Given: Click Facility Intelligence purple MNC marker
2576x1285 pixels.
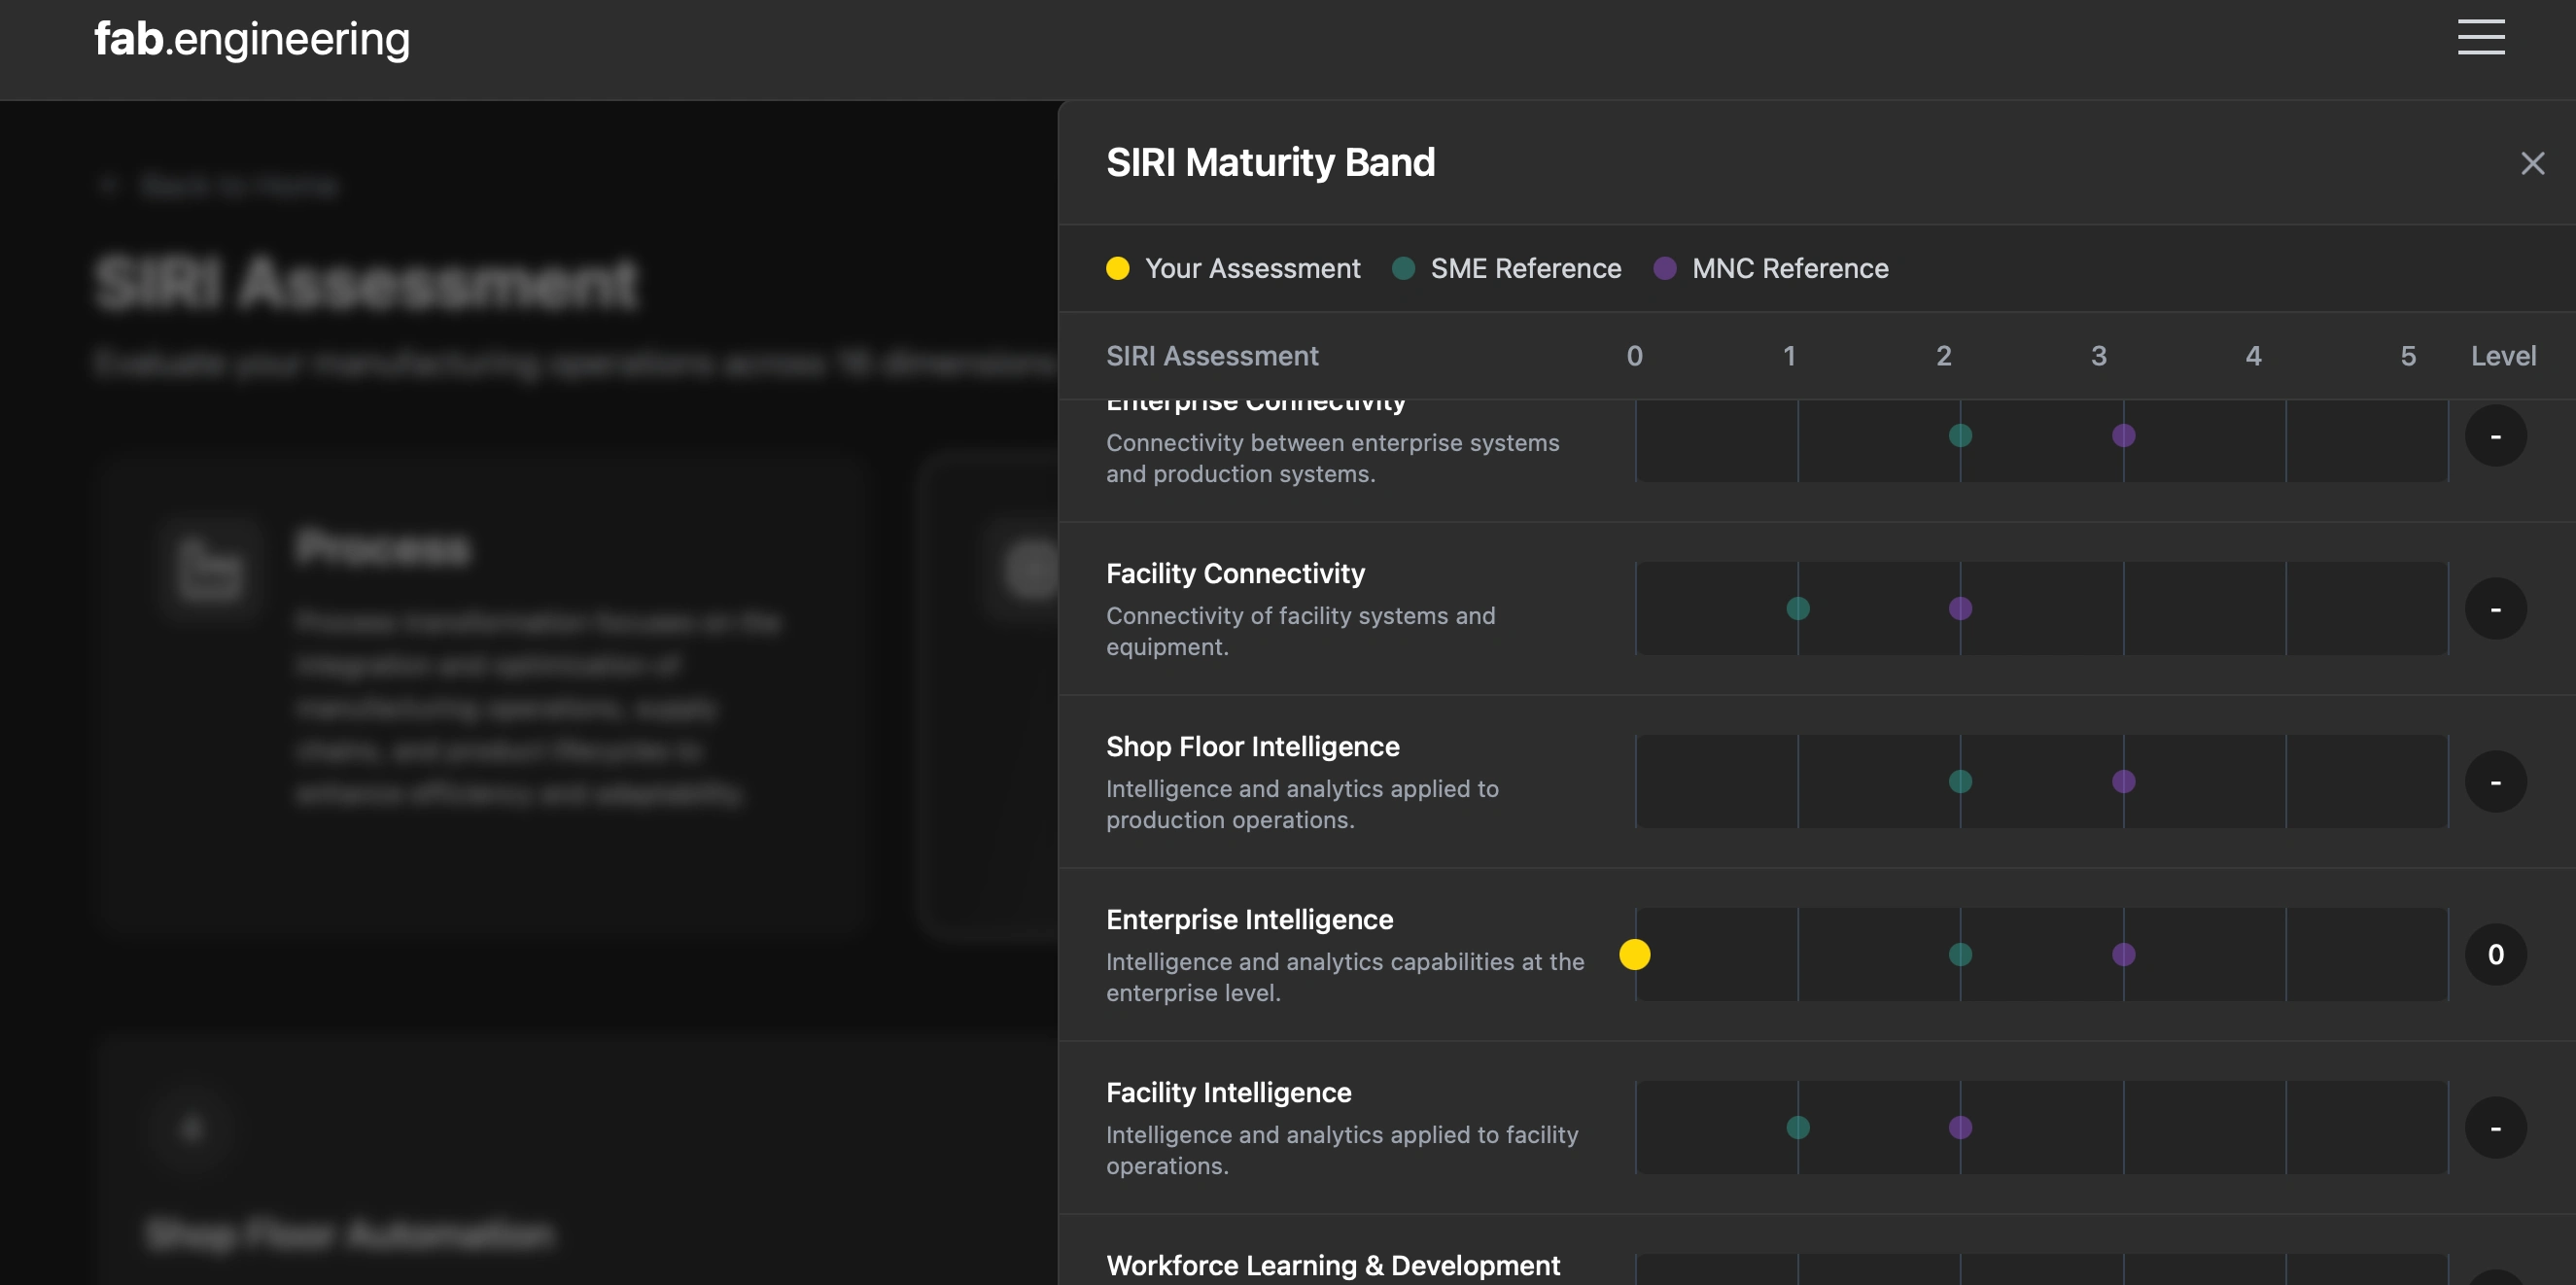Looking at the screenshot, I should point(1960,1127).
